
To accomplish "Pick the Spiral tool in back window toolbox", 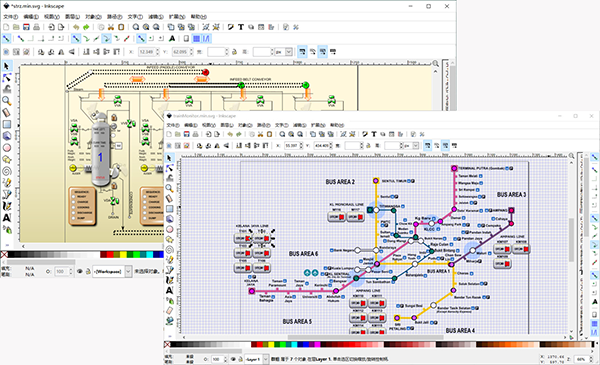I will [7, 171].
